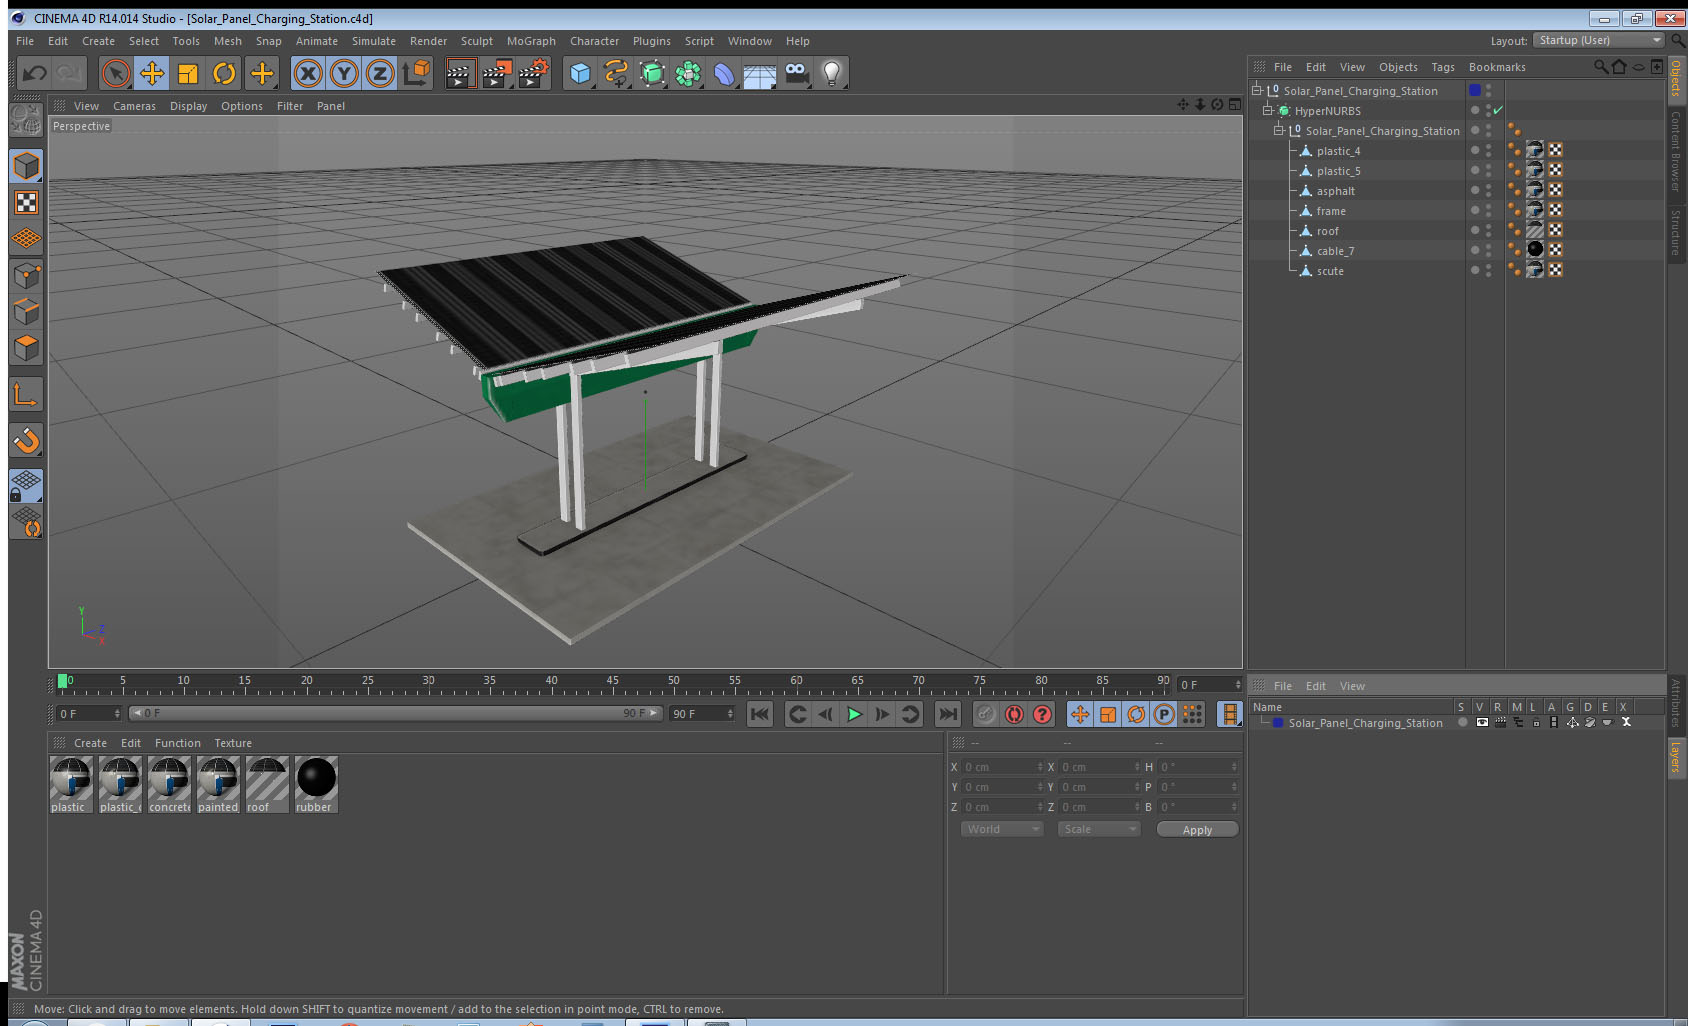
Task: Activate the Move tool
Action: 152,73
